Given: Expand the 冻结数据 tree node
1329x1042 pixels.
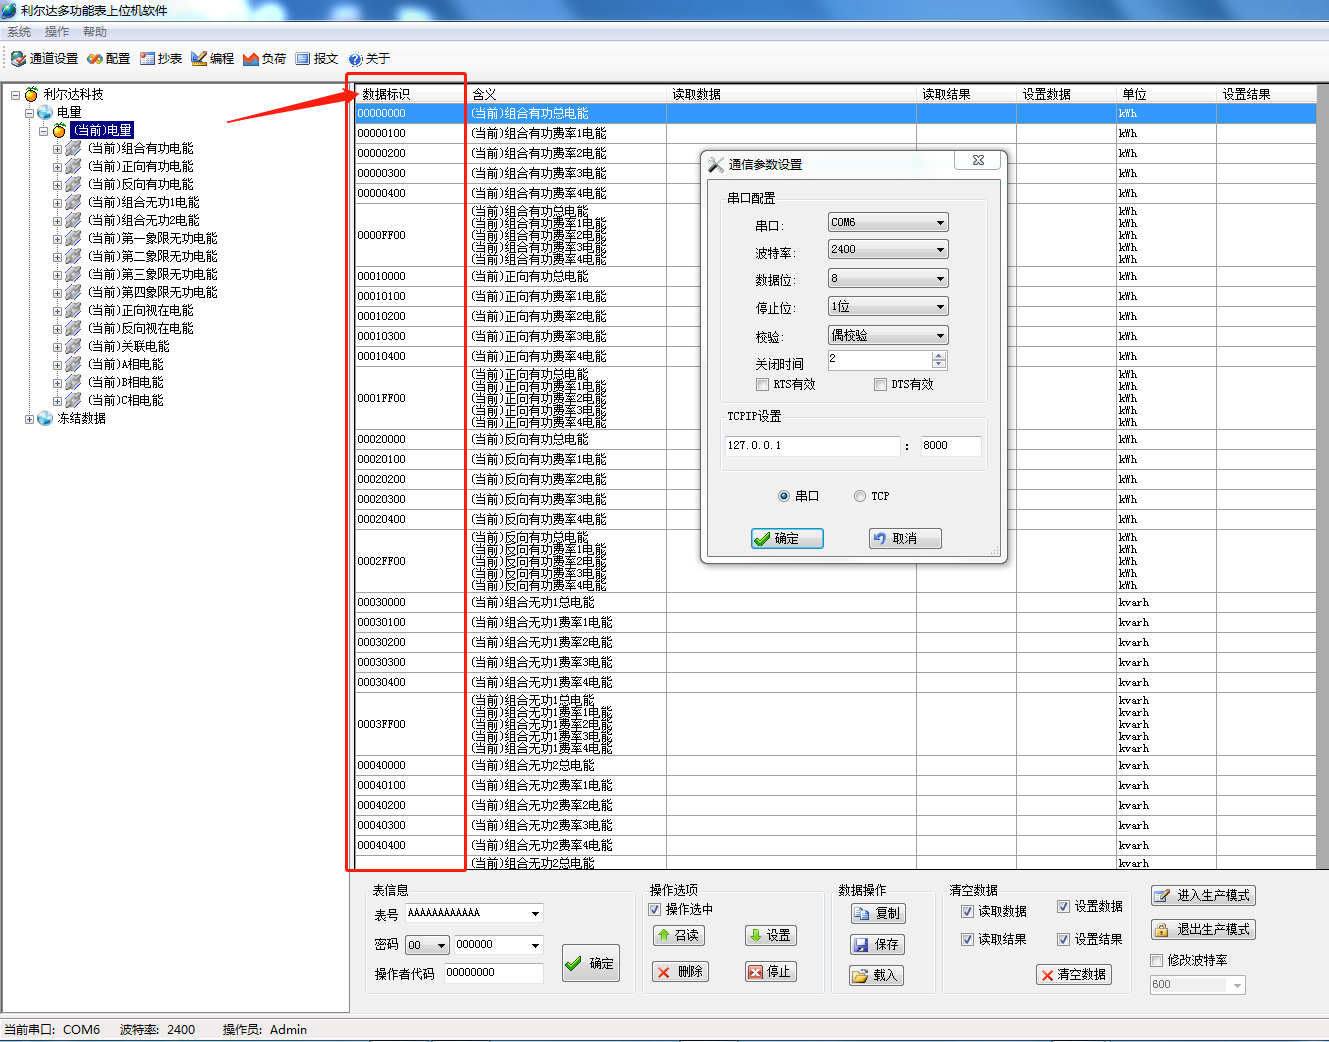Looking at the screenshot, I should tap(30, 419).
